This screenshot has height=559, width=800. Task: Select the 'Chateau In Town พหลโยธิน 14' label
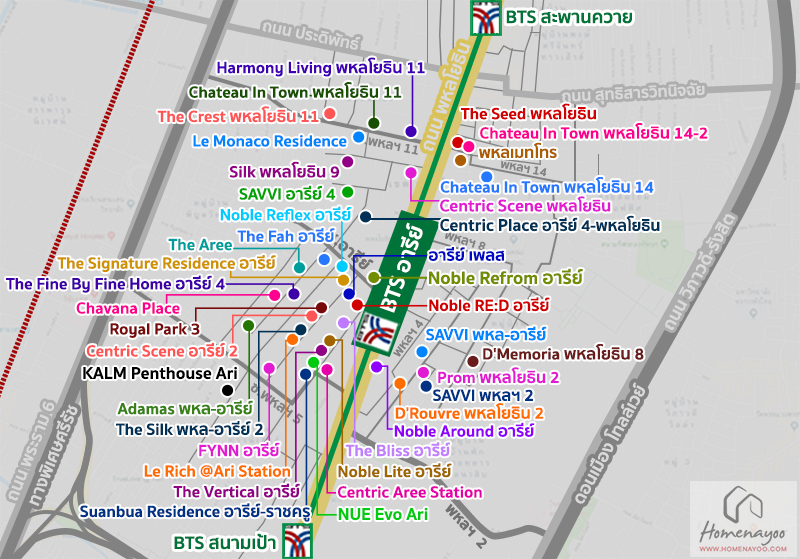[546, 188]
